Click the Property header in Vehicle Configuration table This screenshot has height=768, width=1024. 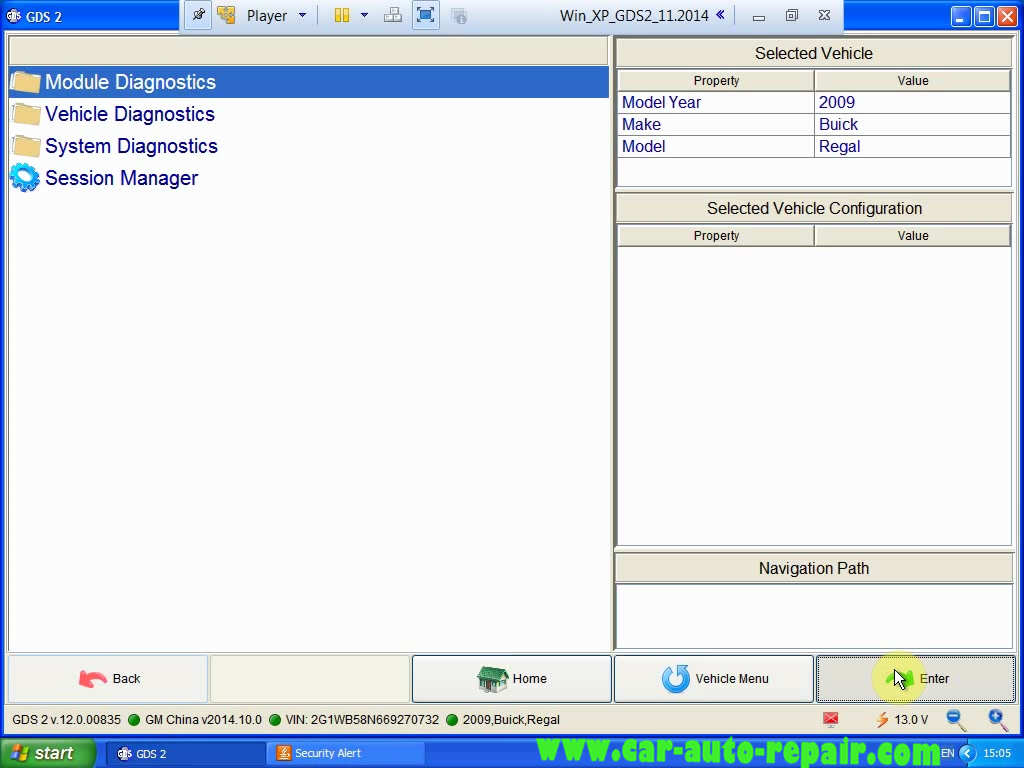716,236
